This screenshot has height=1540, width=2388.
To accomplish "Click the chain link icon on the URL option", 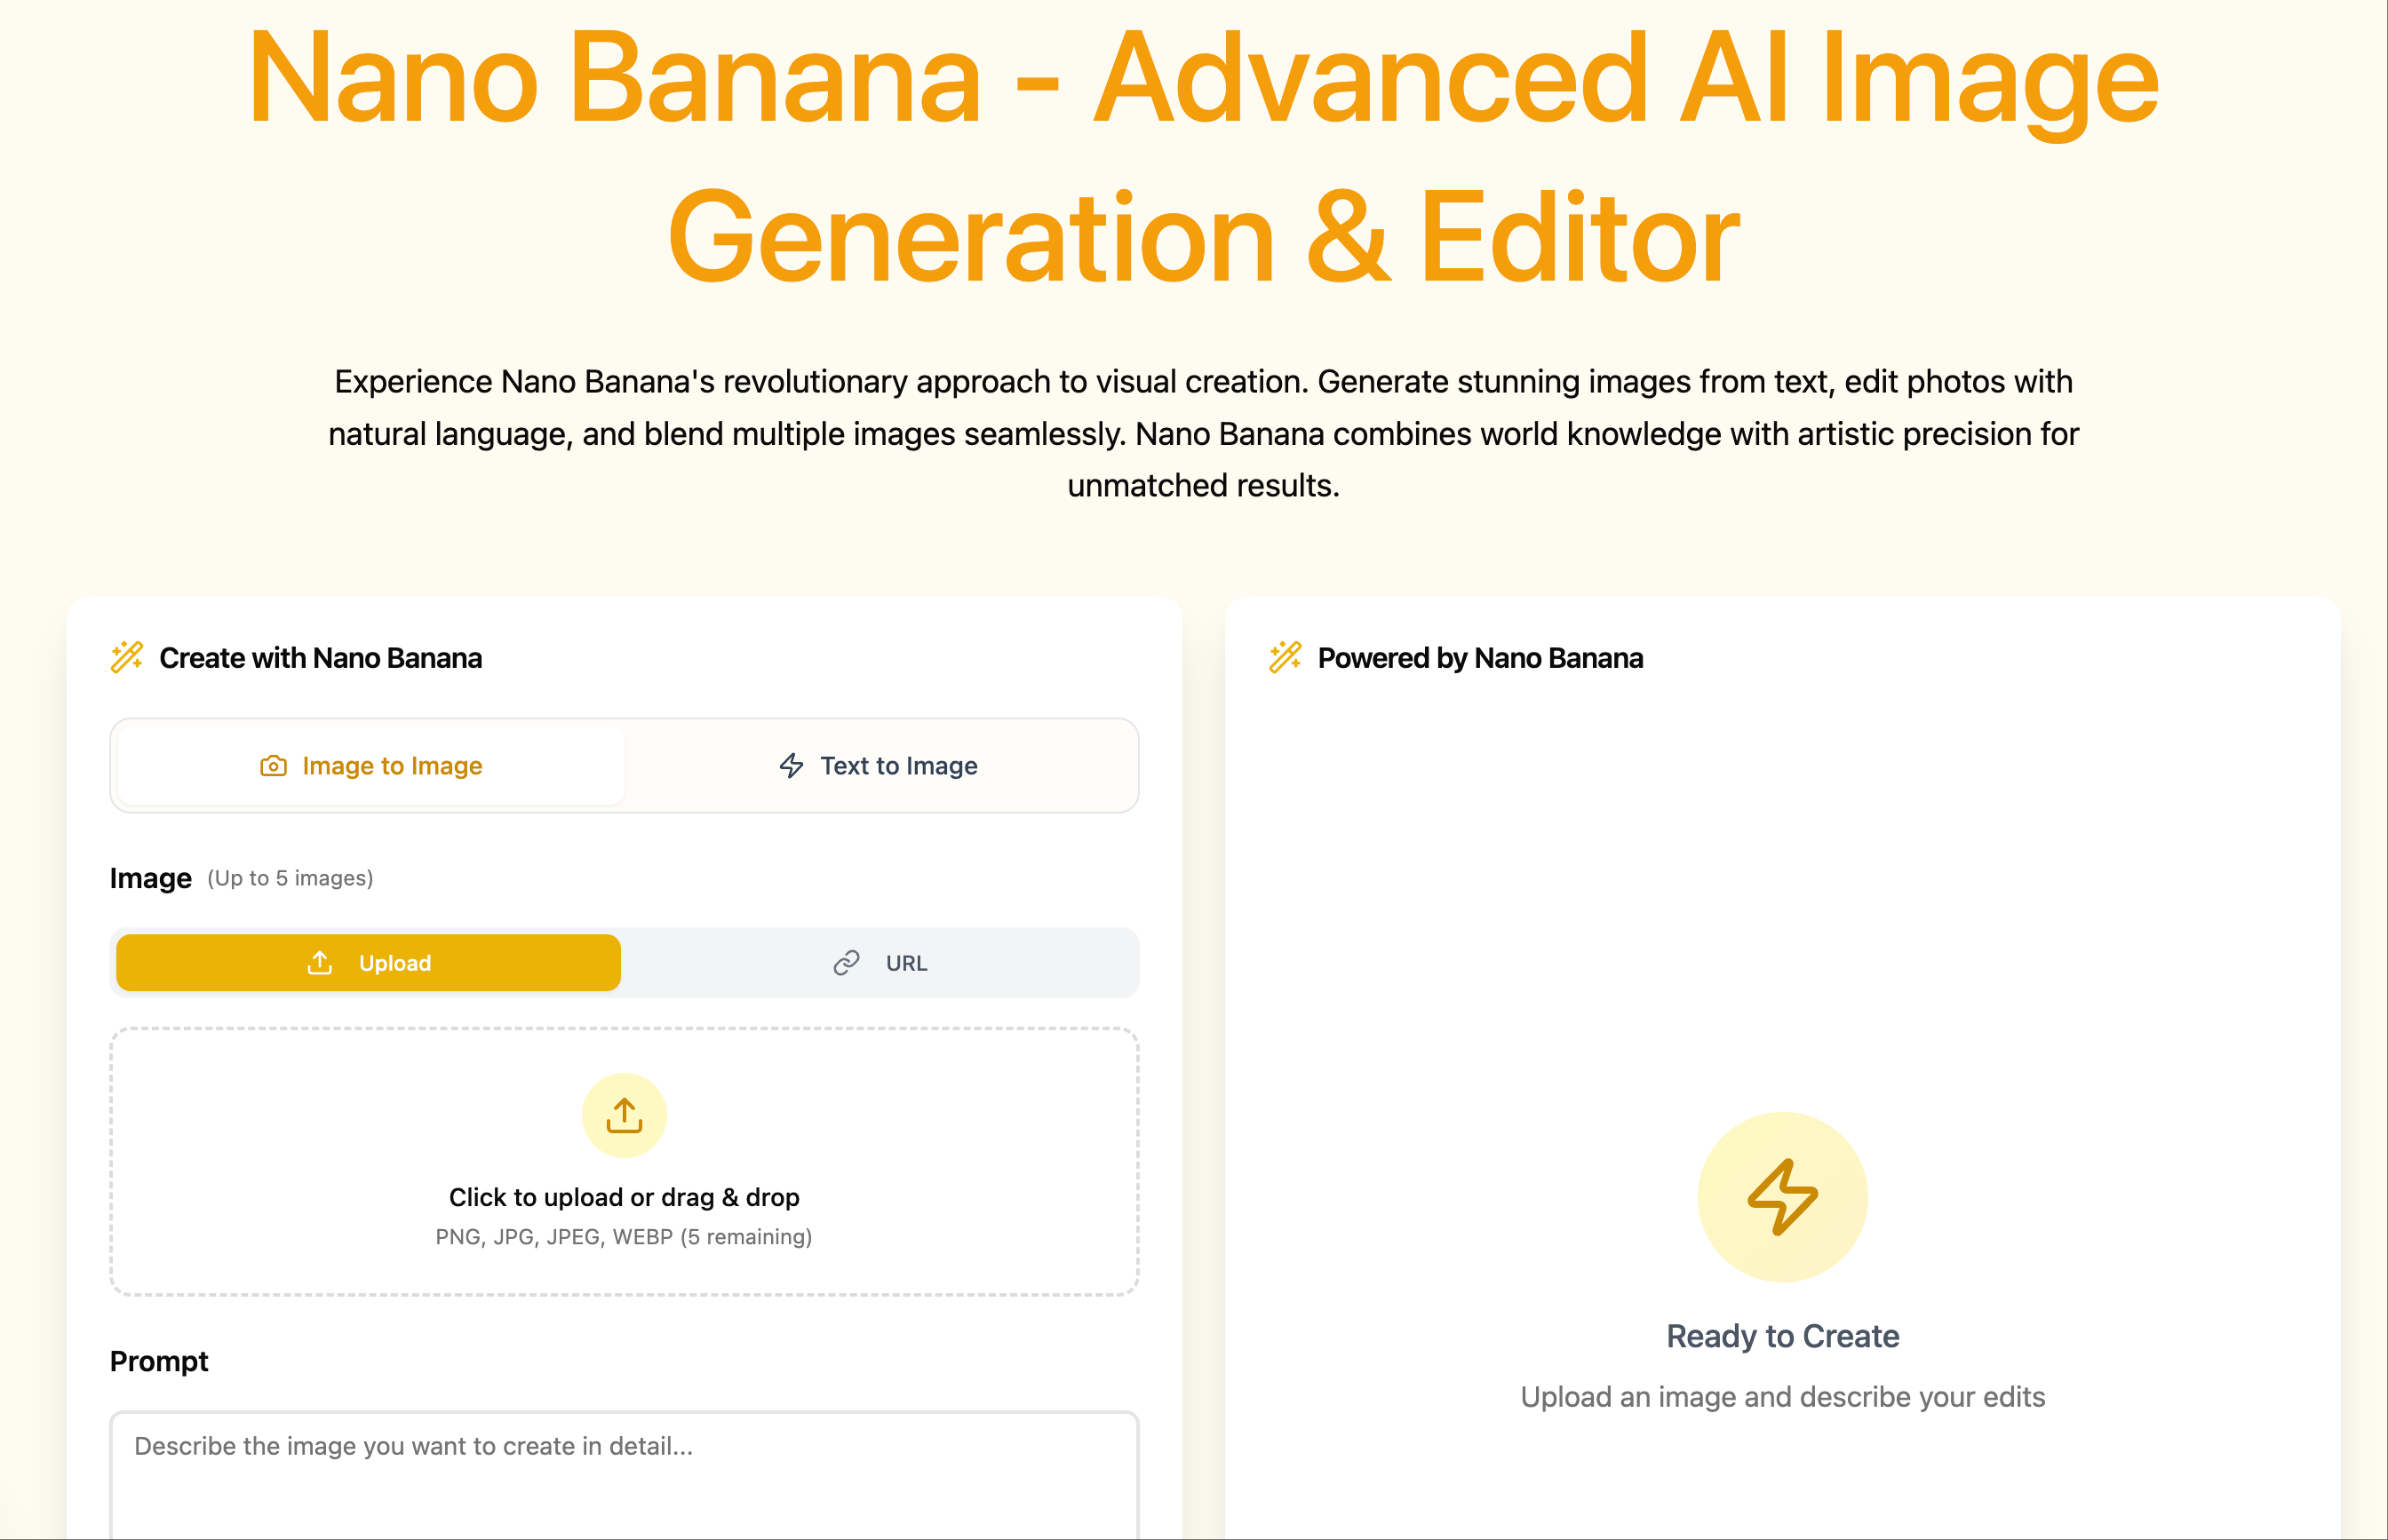I will point(845,962).
